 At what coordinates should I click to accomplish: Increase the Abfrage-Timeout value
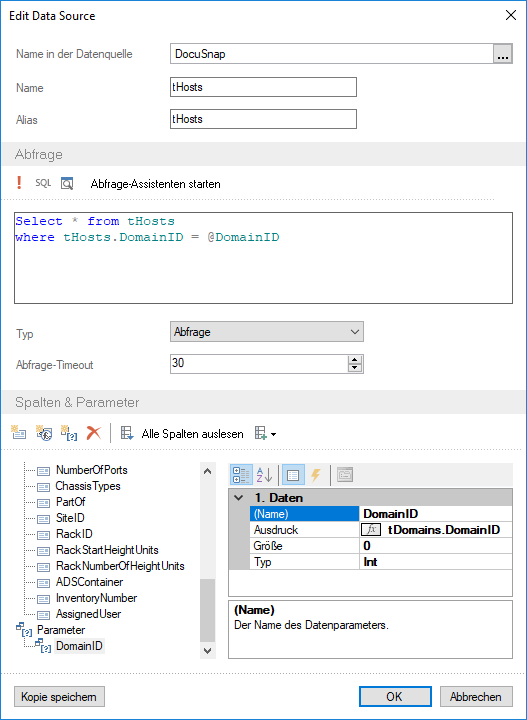tap(355, 360)
